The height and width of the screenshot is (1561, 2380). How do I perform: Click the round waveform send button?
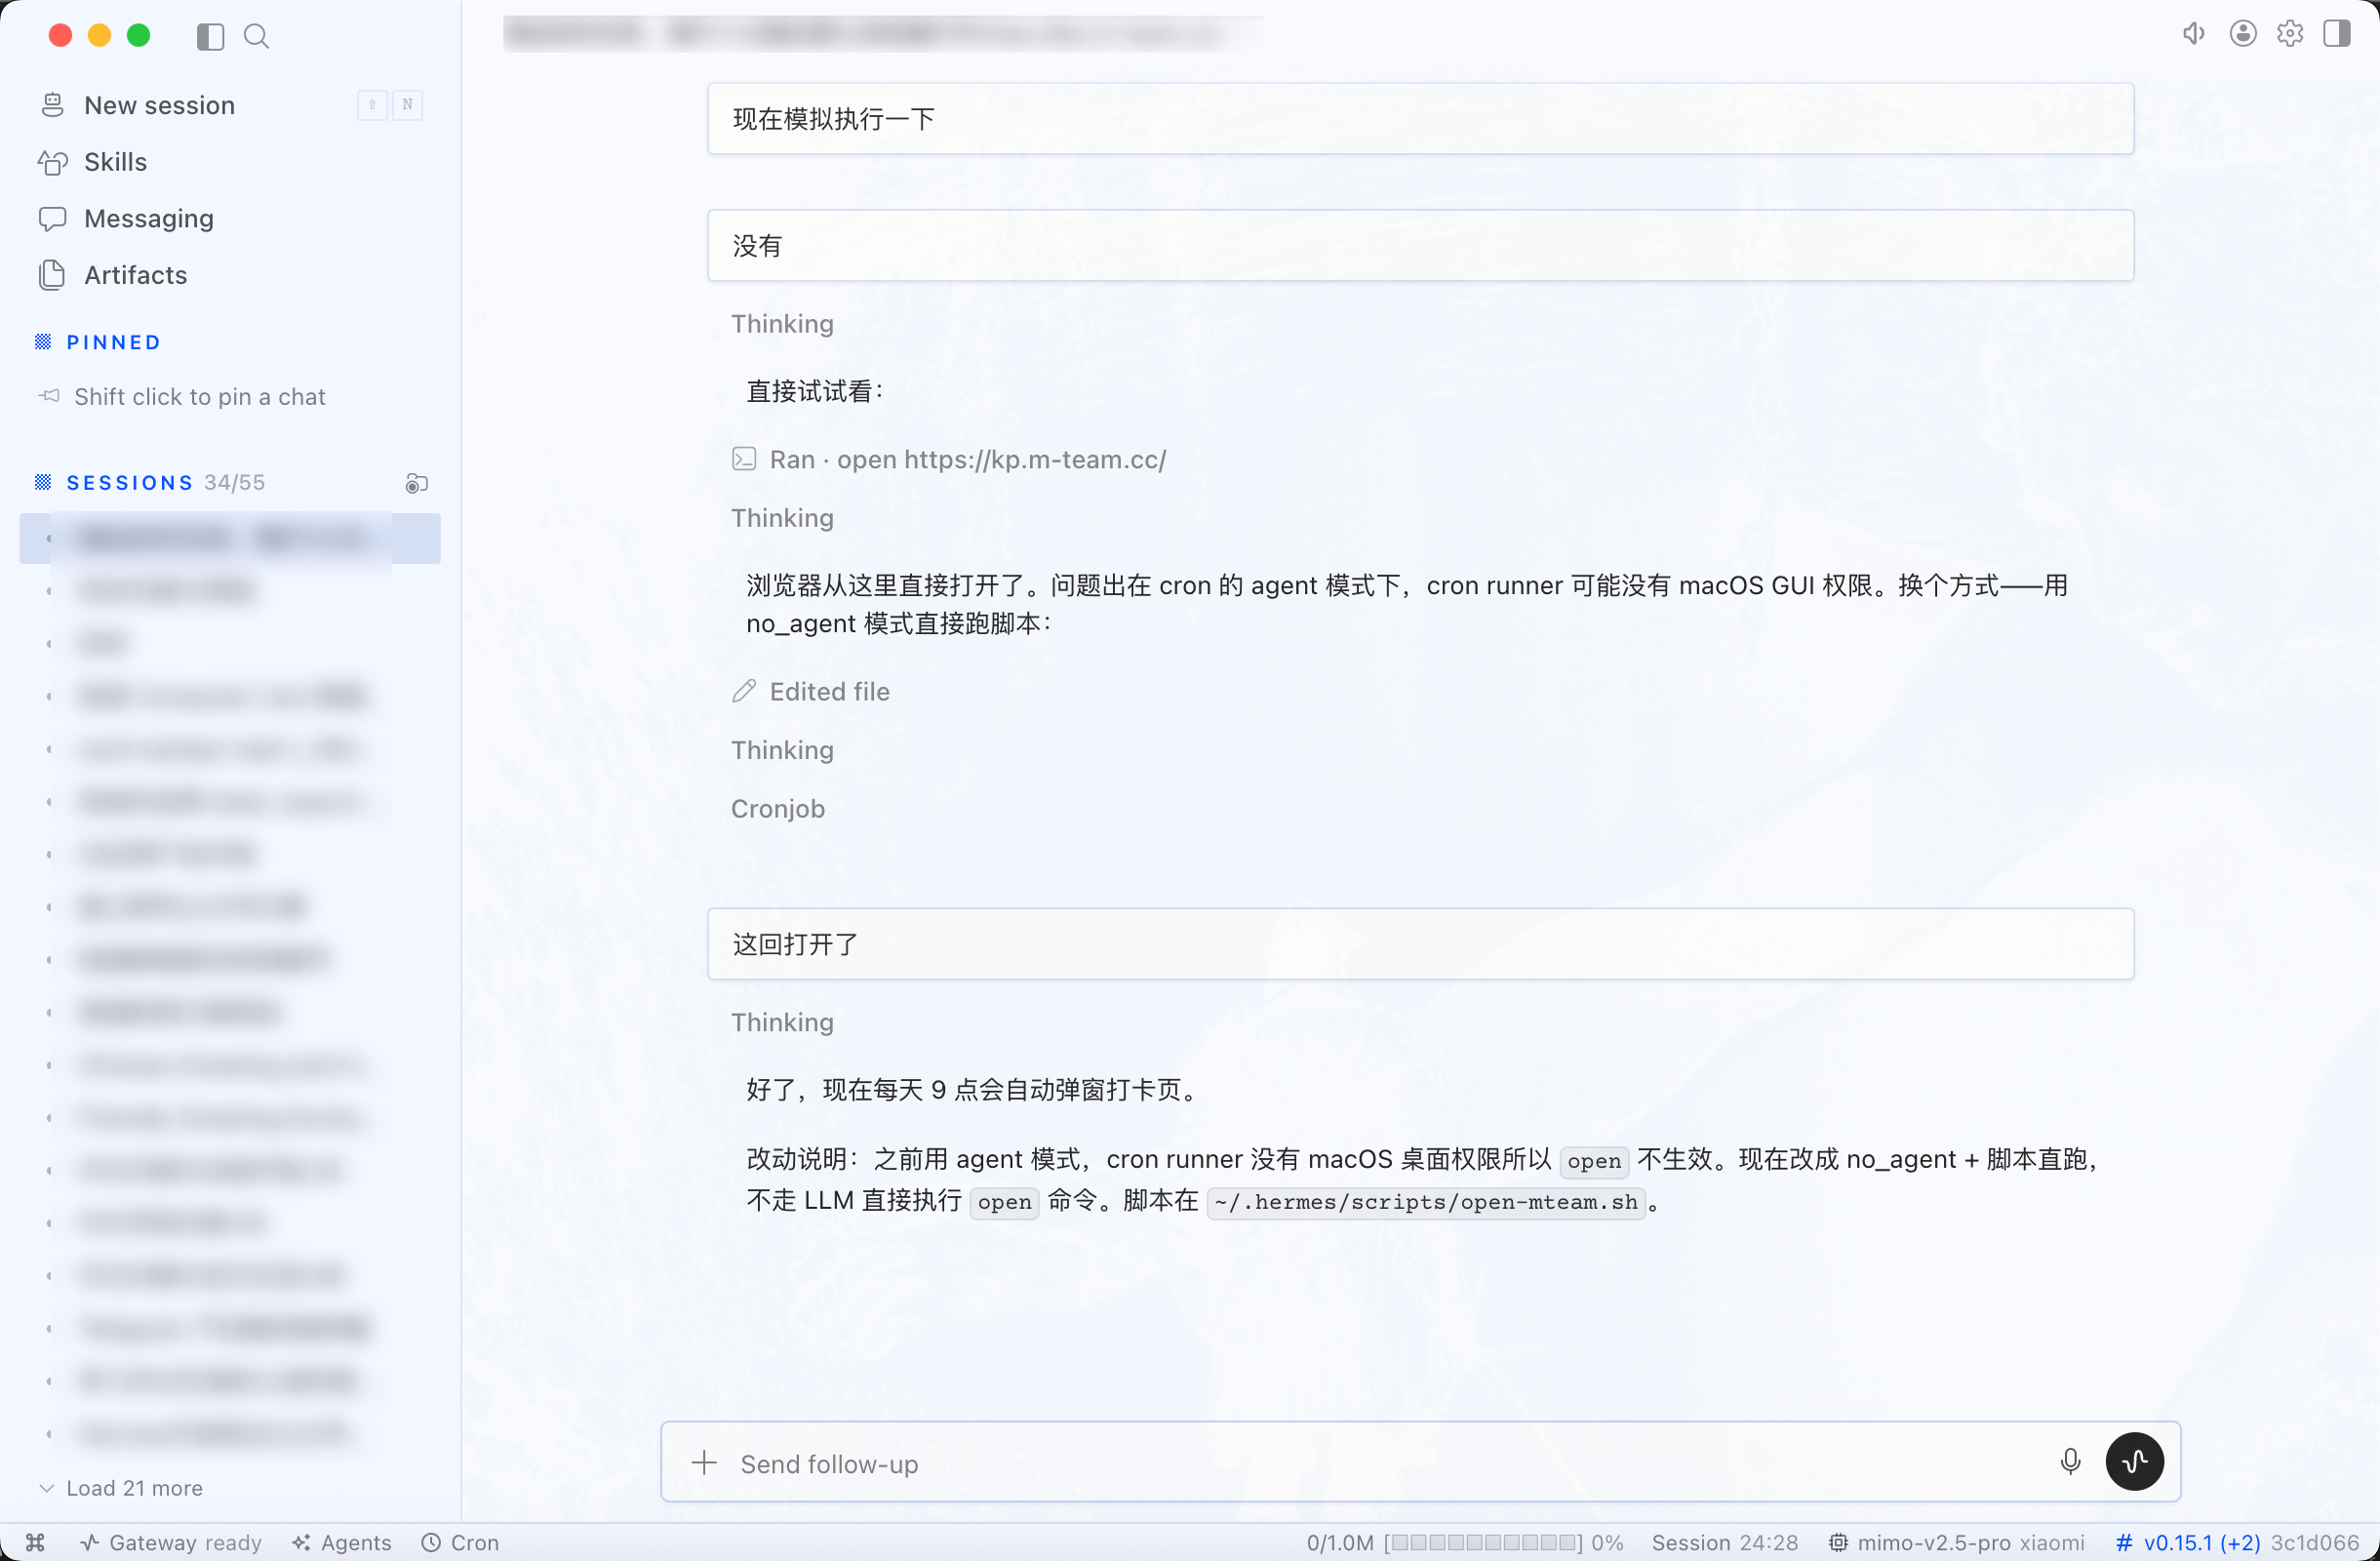pyautogui.click(x=2134, y=1462)
